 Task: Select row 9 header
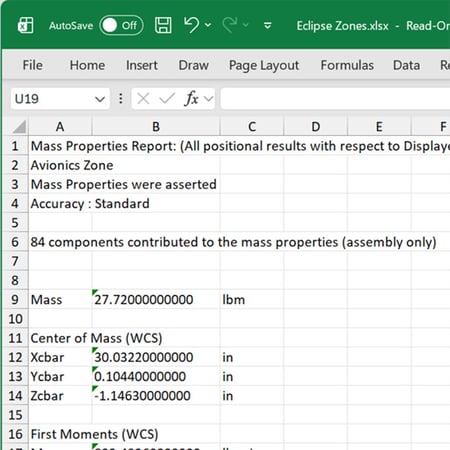(15, 299)
